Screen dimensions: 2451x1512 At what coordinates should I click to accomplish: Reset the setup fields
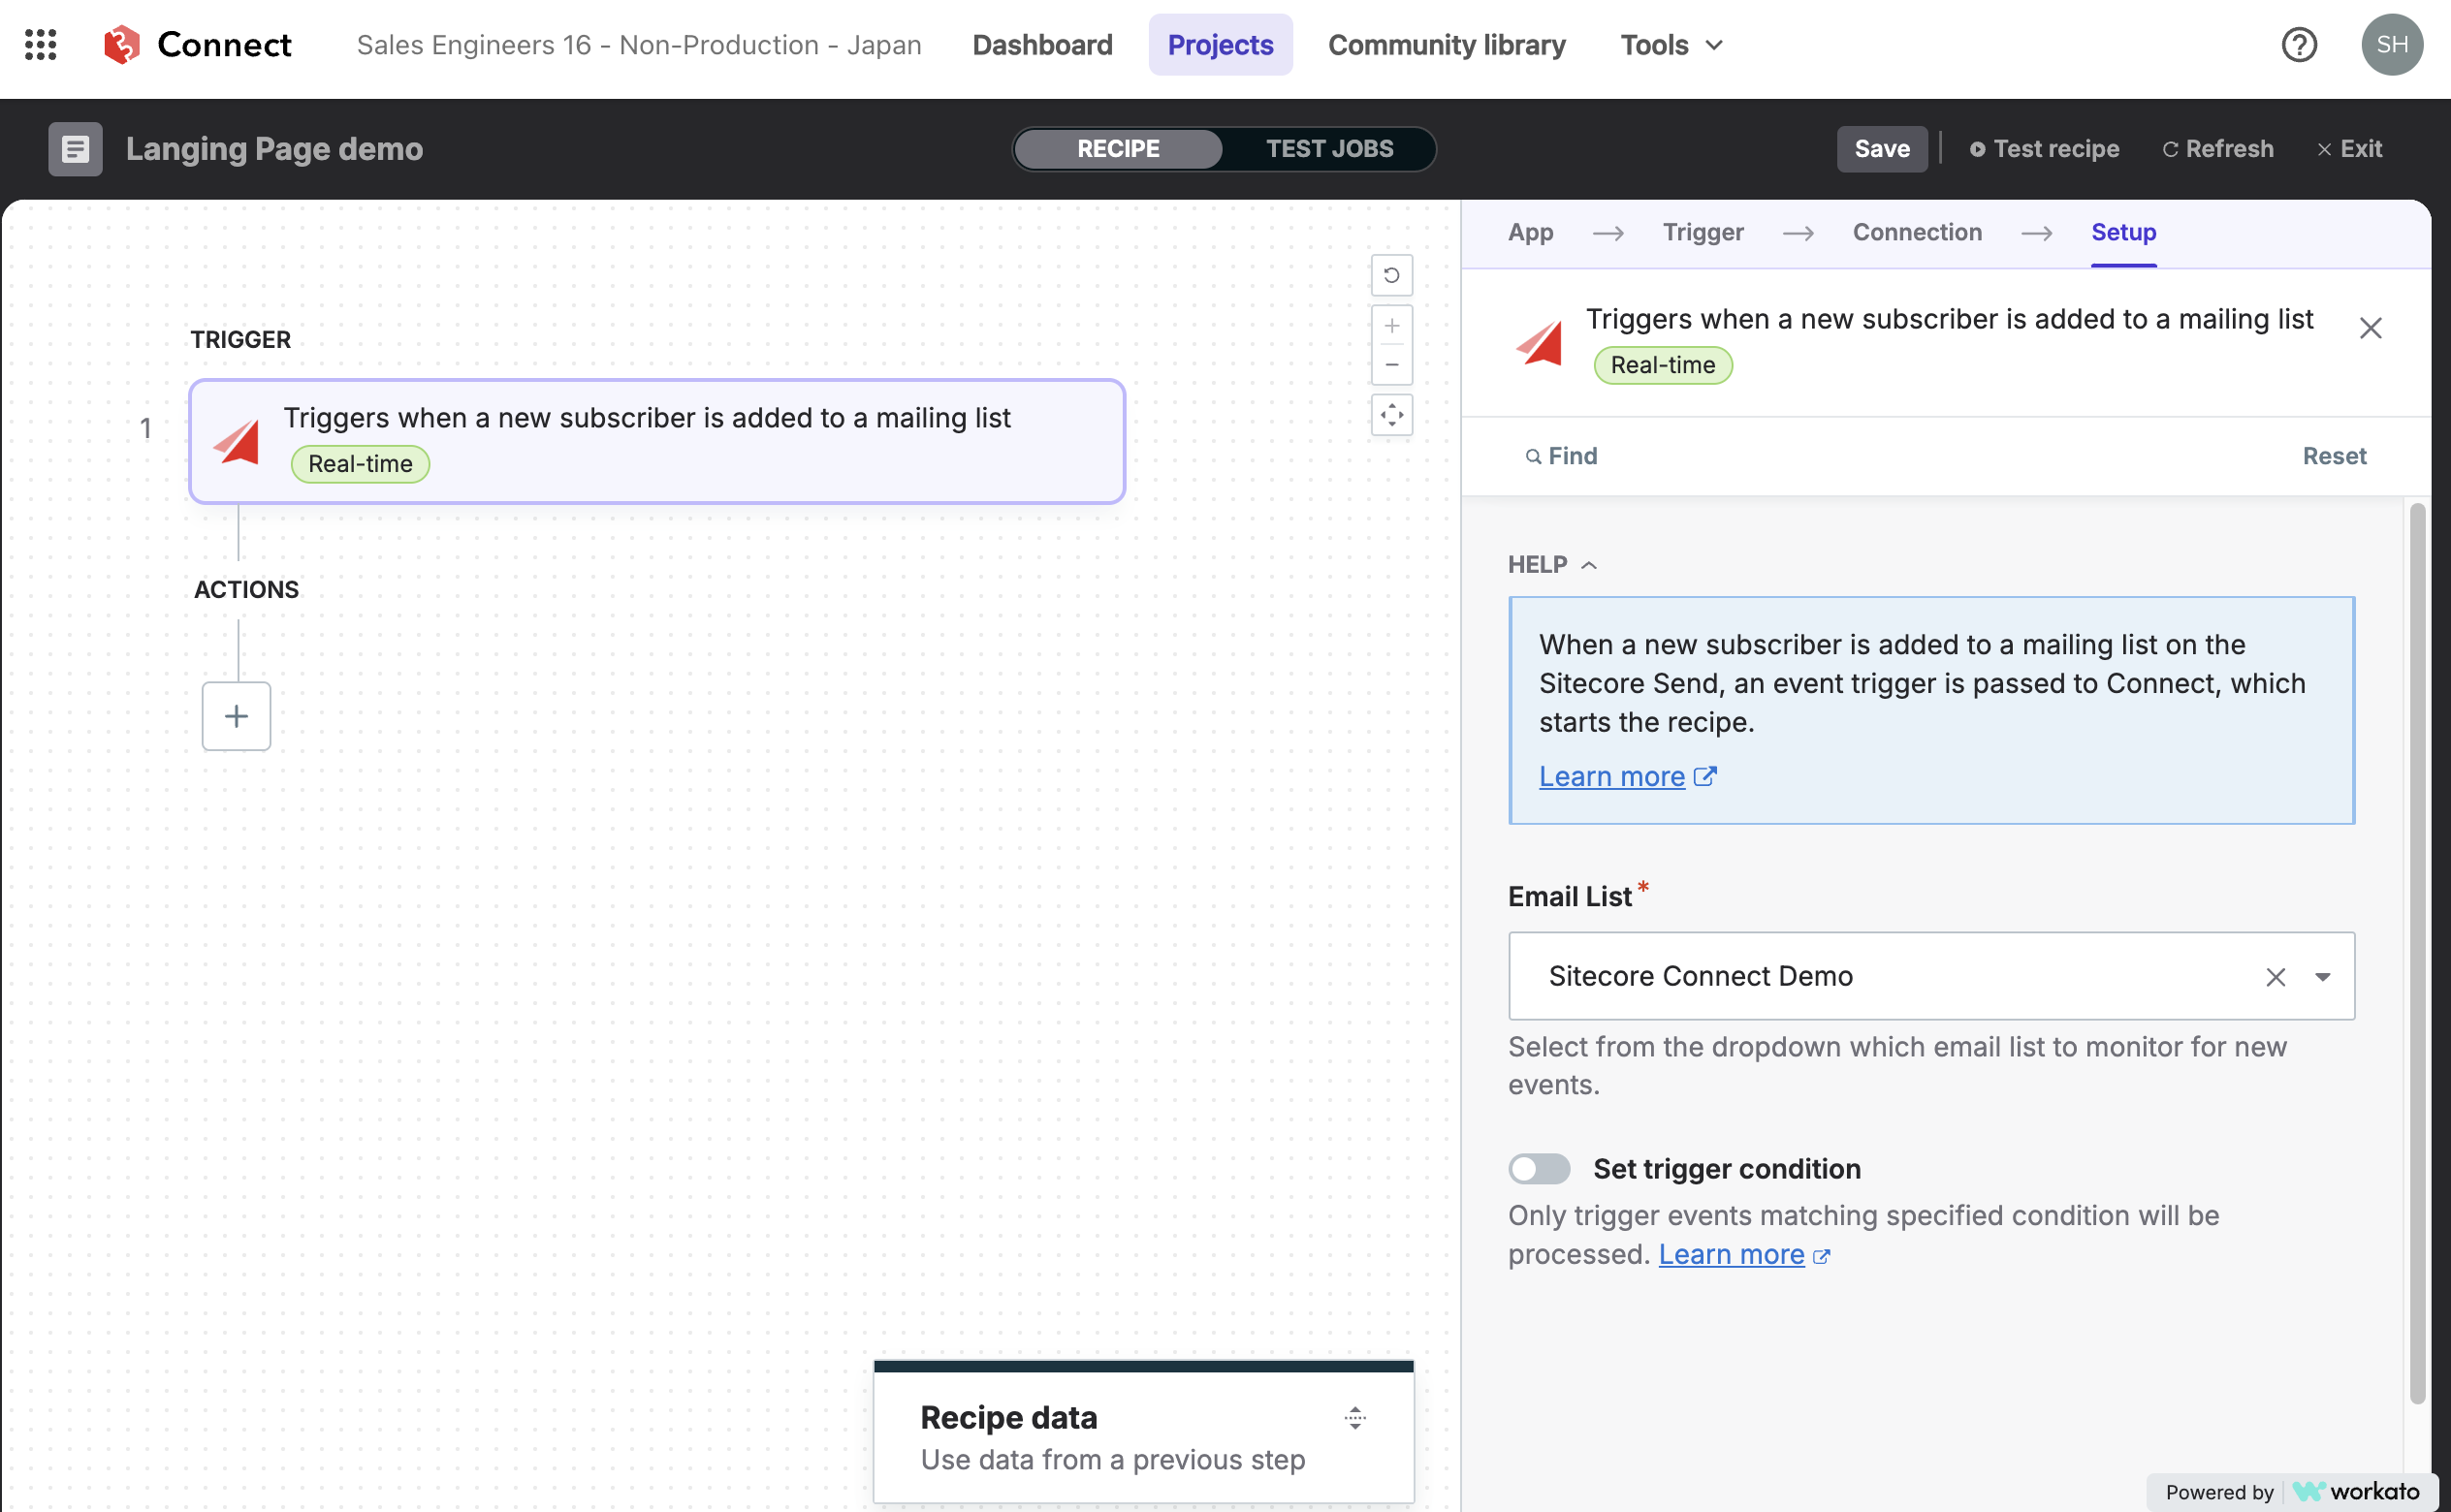(2333, 456)
